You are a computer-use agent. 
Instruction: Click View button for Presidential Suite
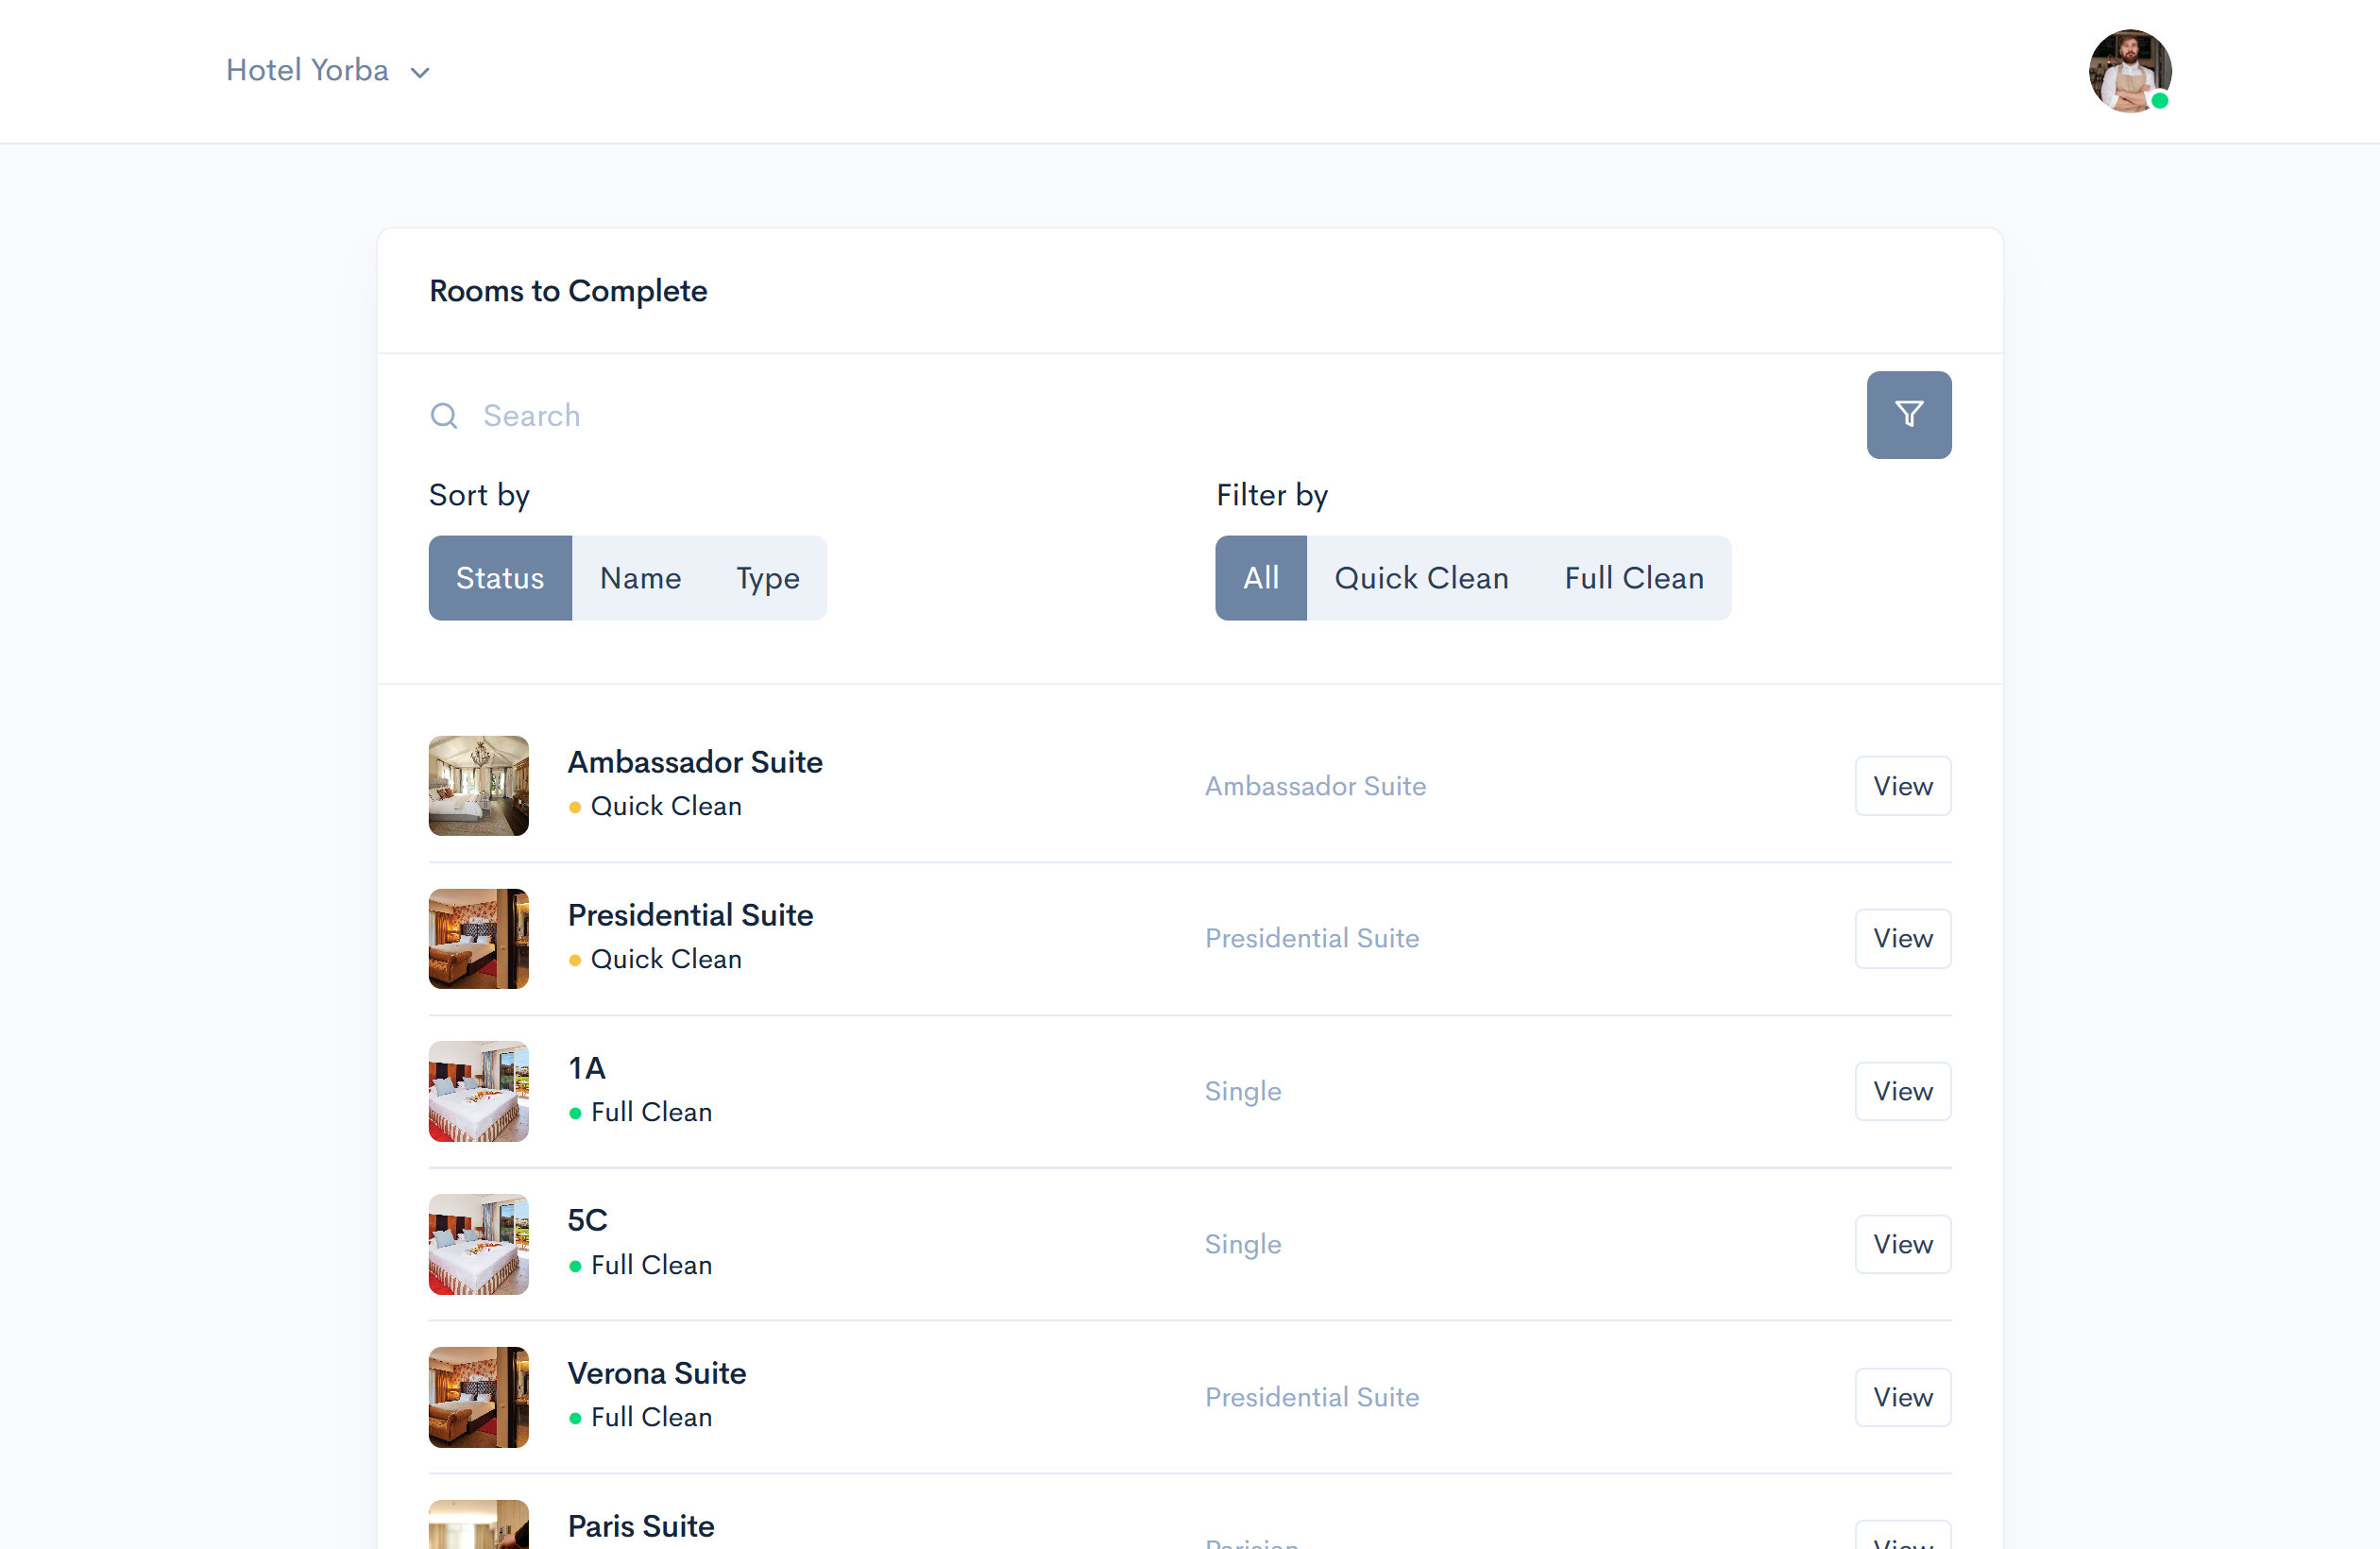pos(1903,939)
